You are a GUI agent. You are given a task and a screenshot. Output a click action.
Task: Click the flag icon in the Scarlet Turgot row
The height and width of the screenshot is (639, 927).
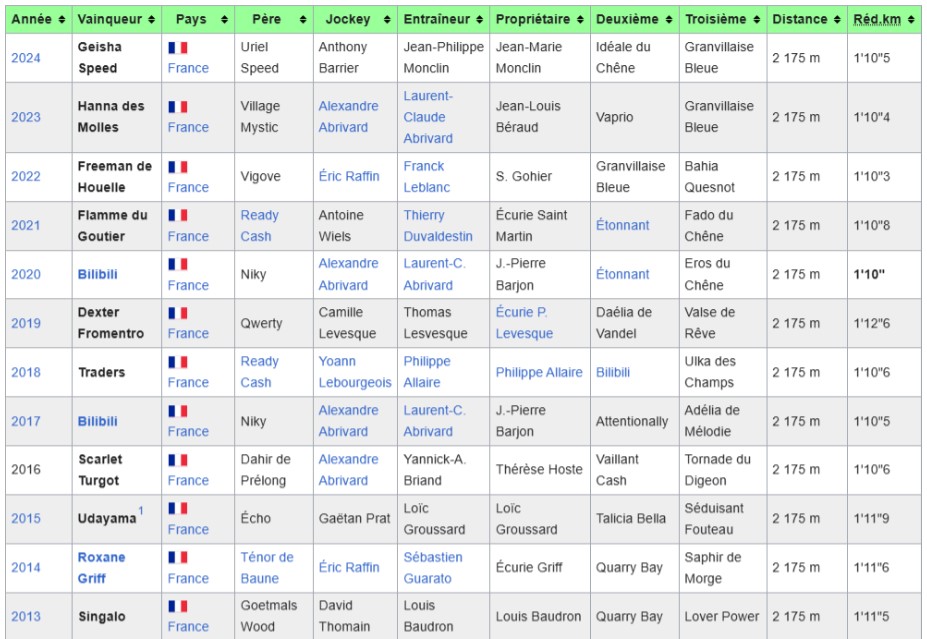(177, 460)
